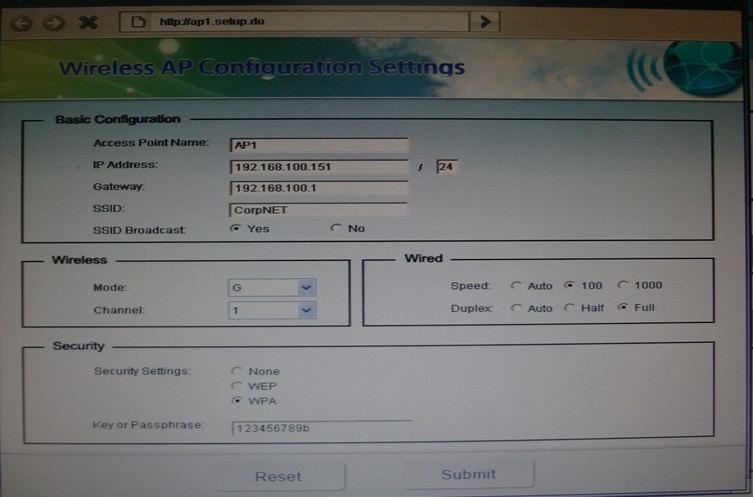
Task: Click the Reset button
Action: point(278,476)
